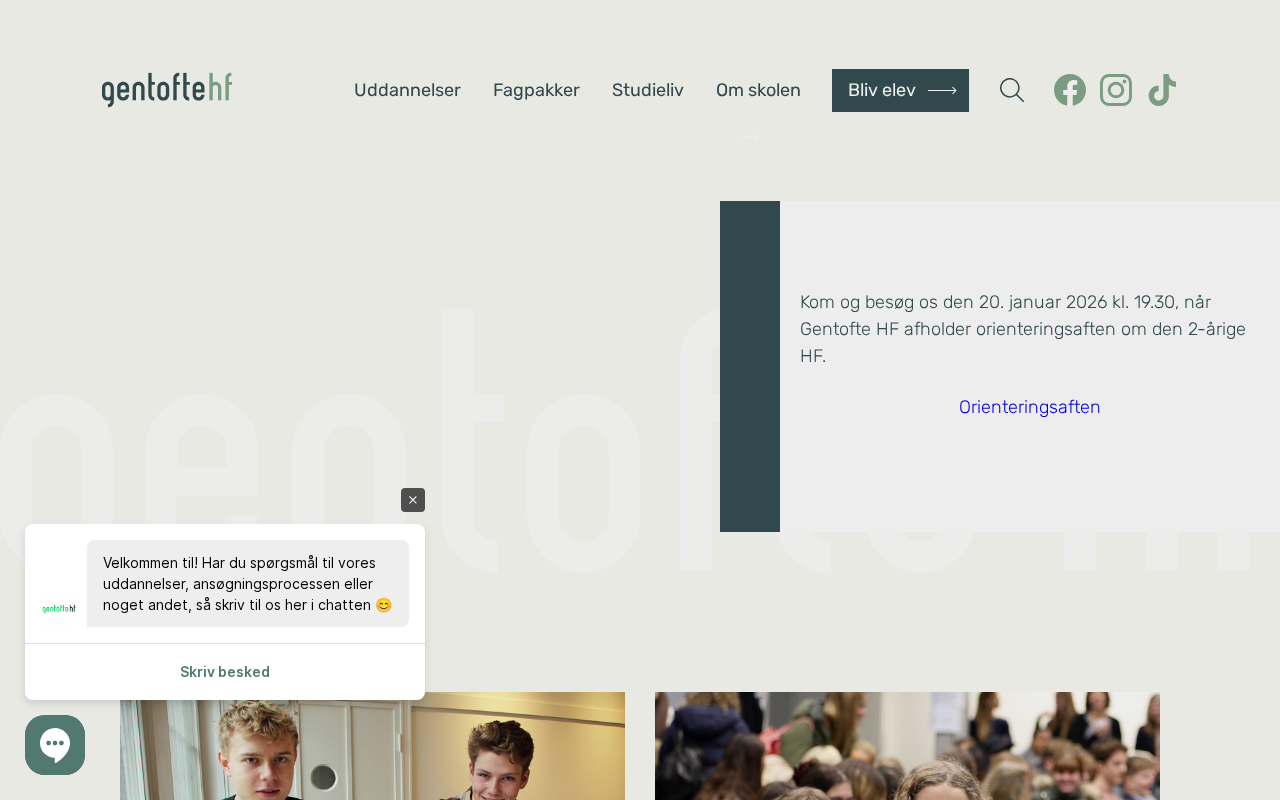Close the chat welcome popup
The width and height of the screenshot is (1280, 800).
(413, 500)
